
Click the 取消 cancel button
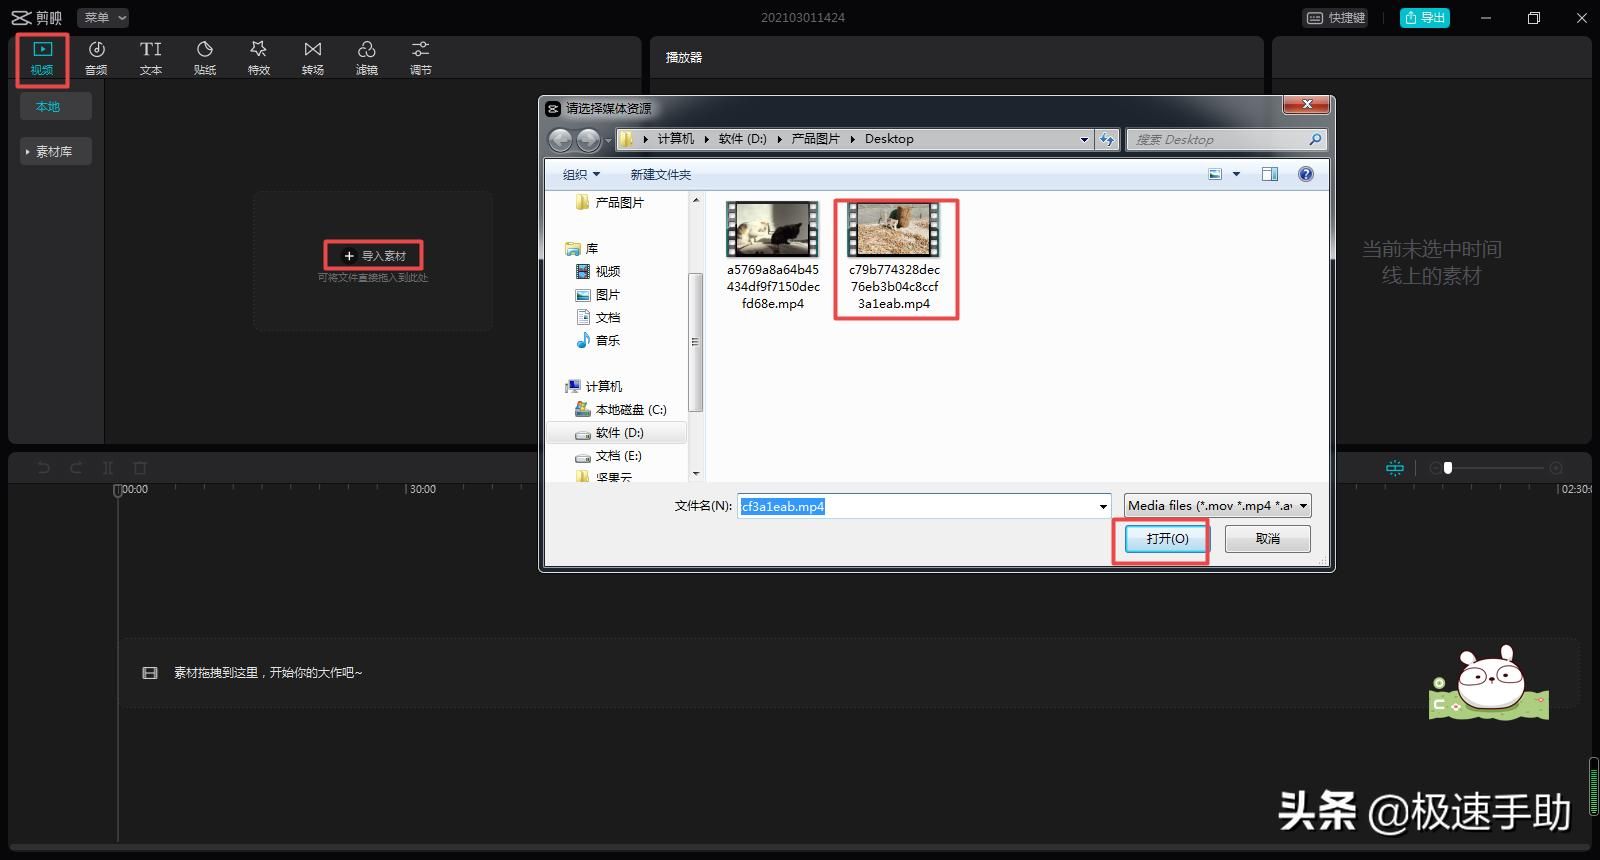coord(1268,538)
